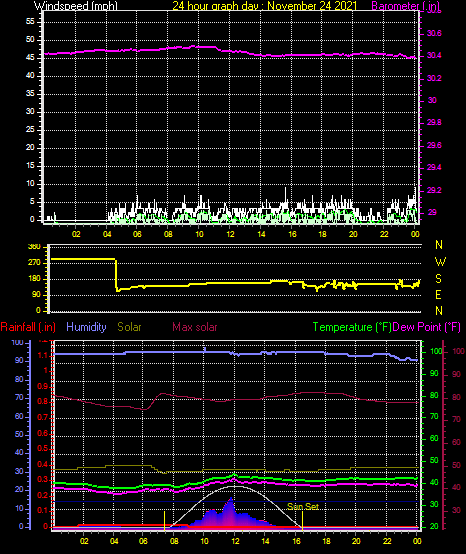Viewport: 466px width, 554px height.
Task: Click the yellow sunrise marker line
Action: 164,520
